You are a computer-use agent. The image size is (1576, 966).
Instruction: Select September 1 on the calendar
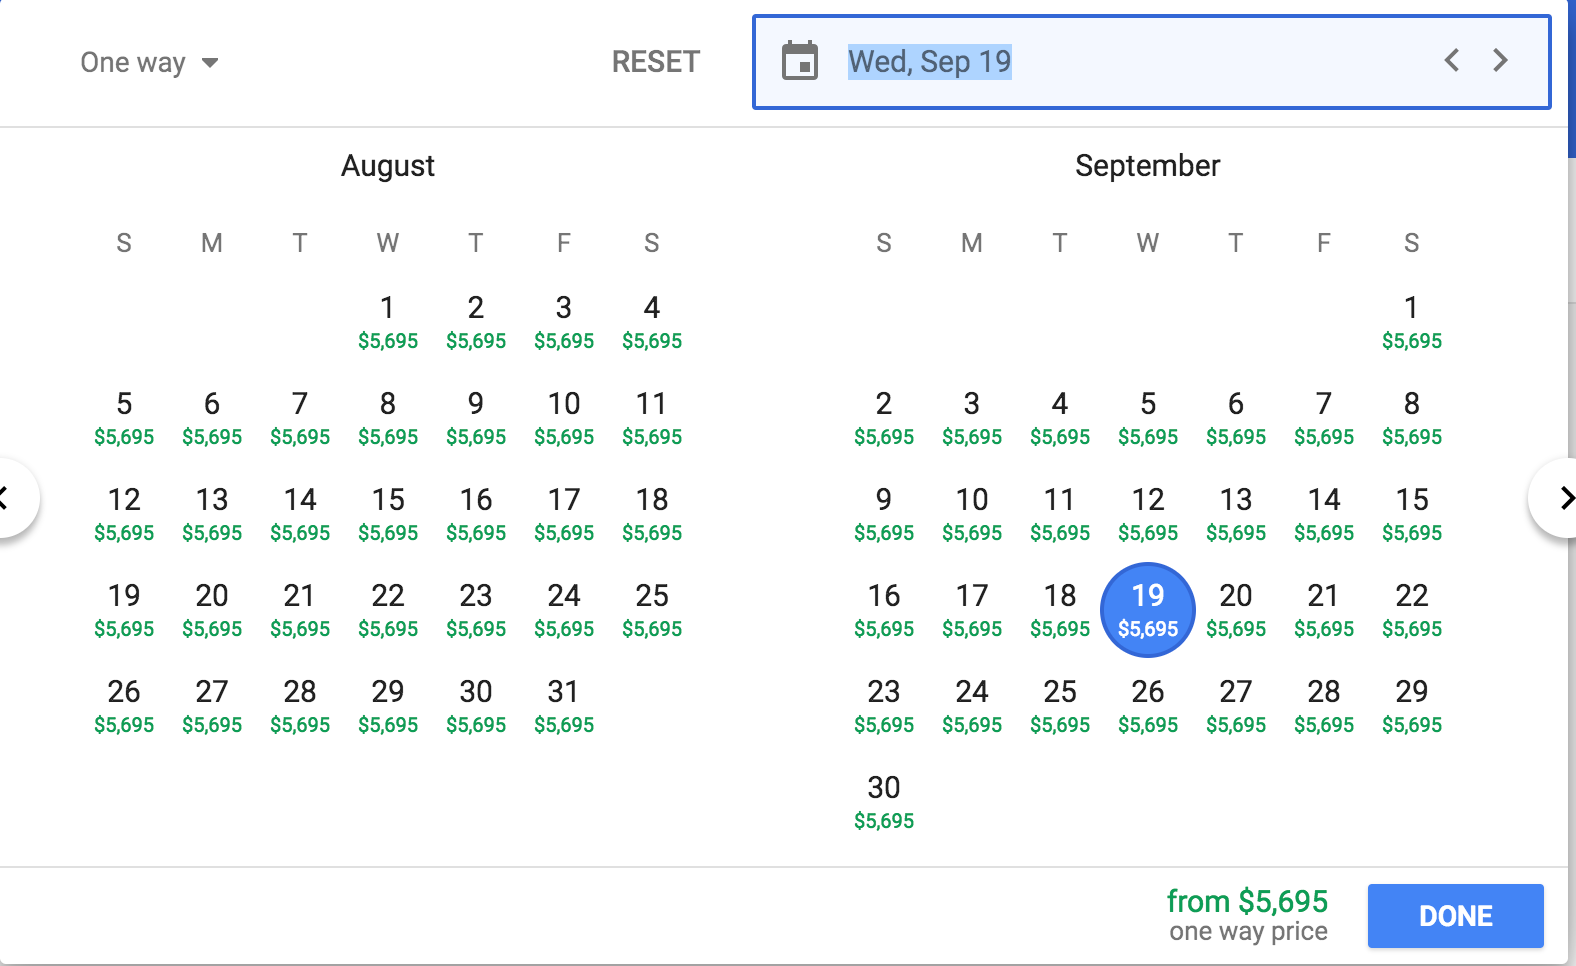1411,321
